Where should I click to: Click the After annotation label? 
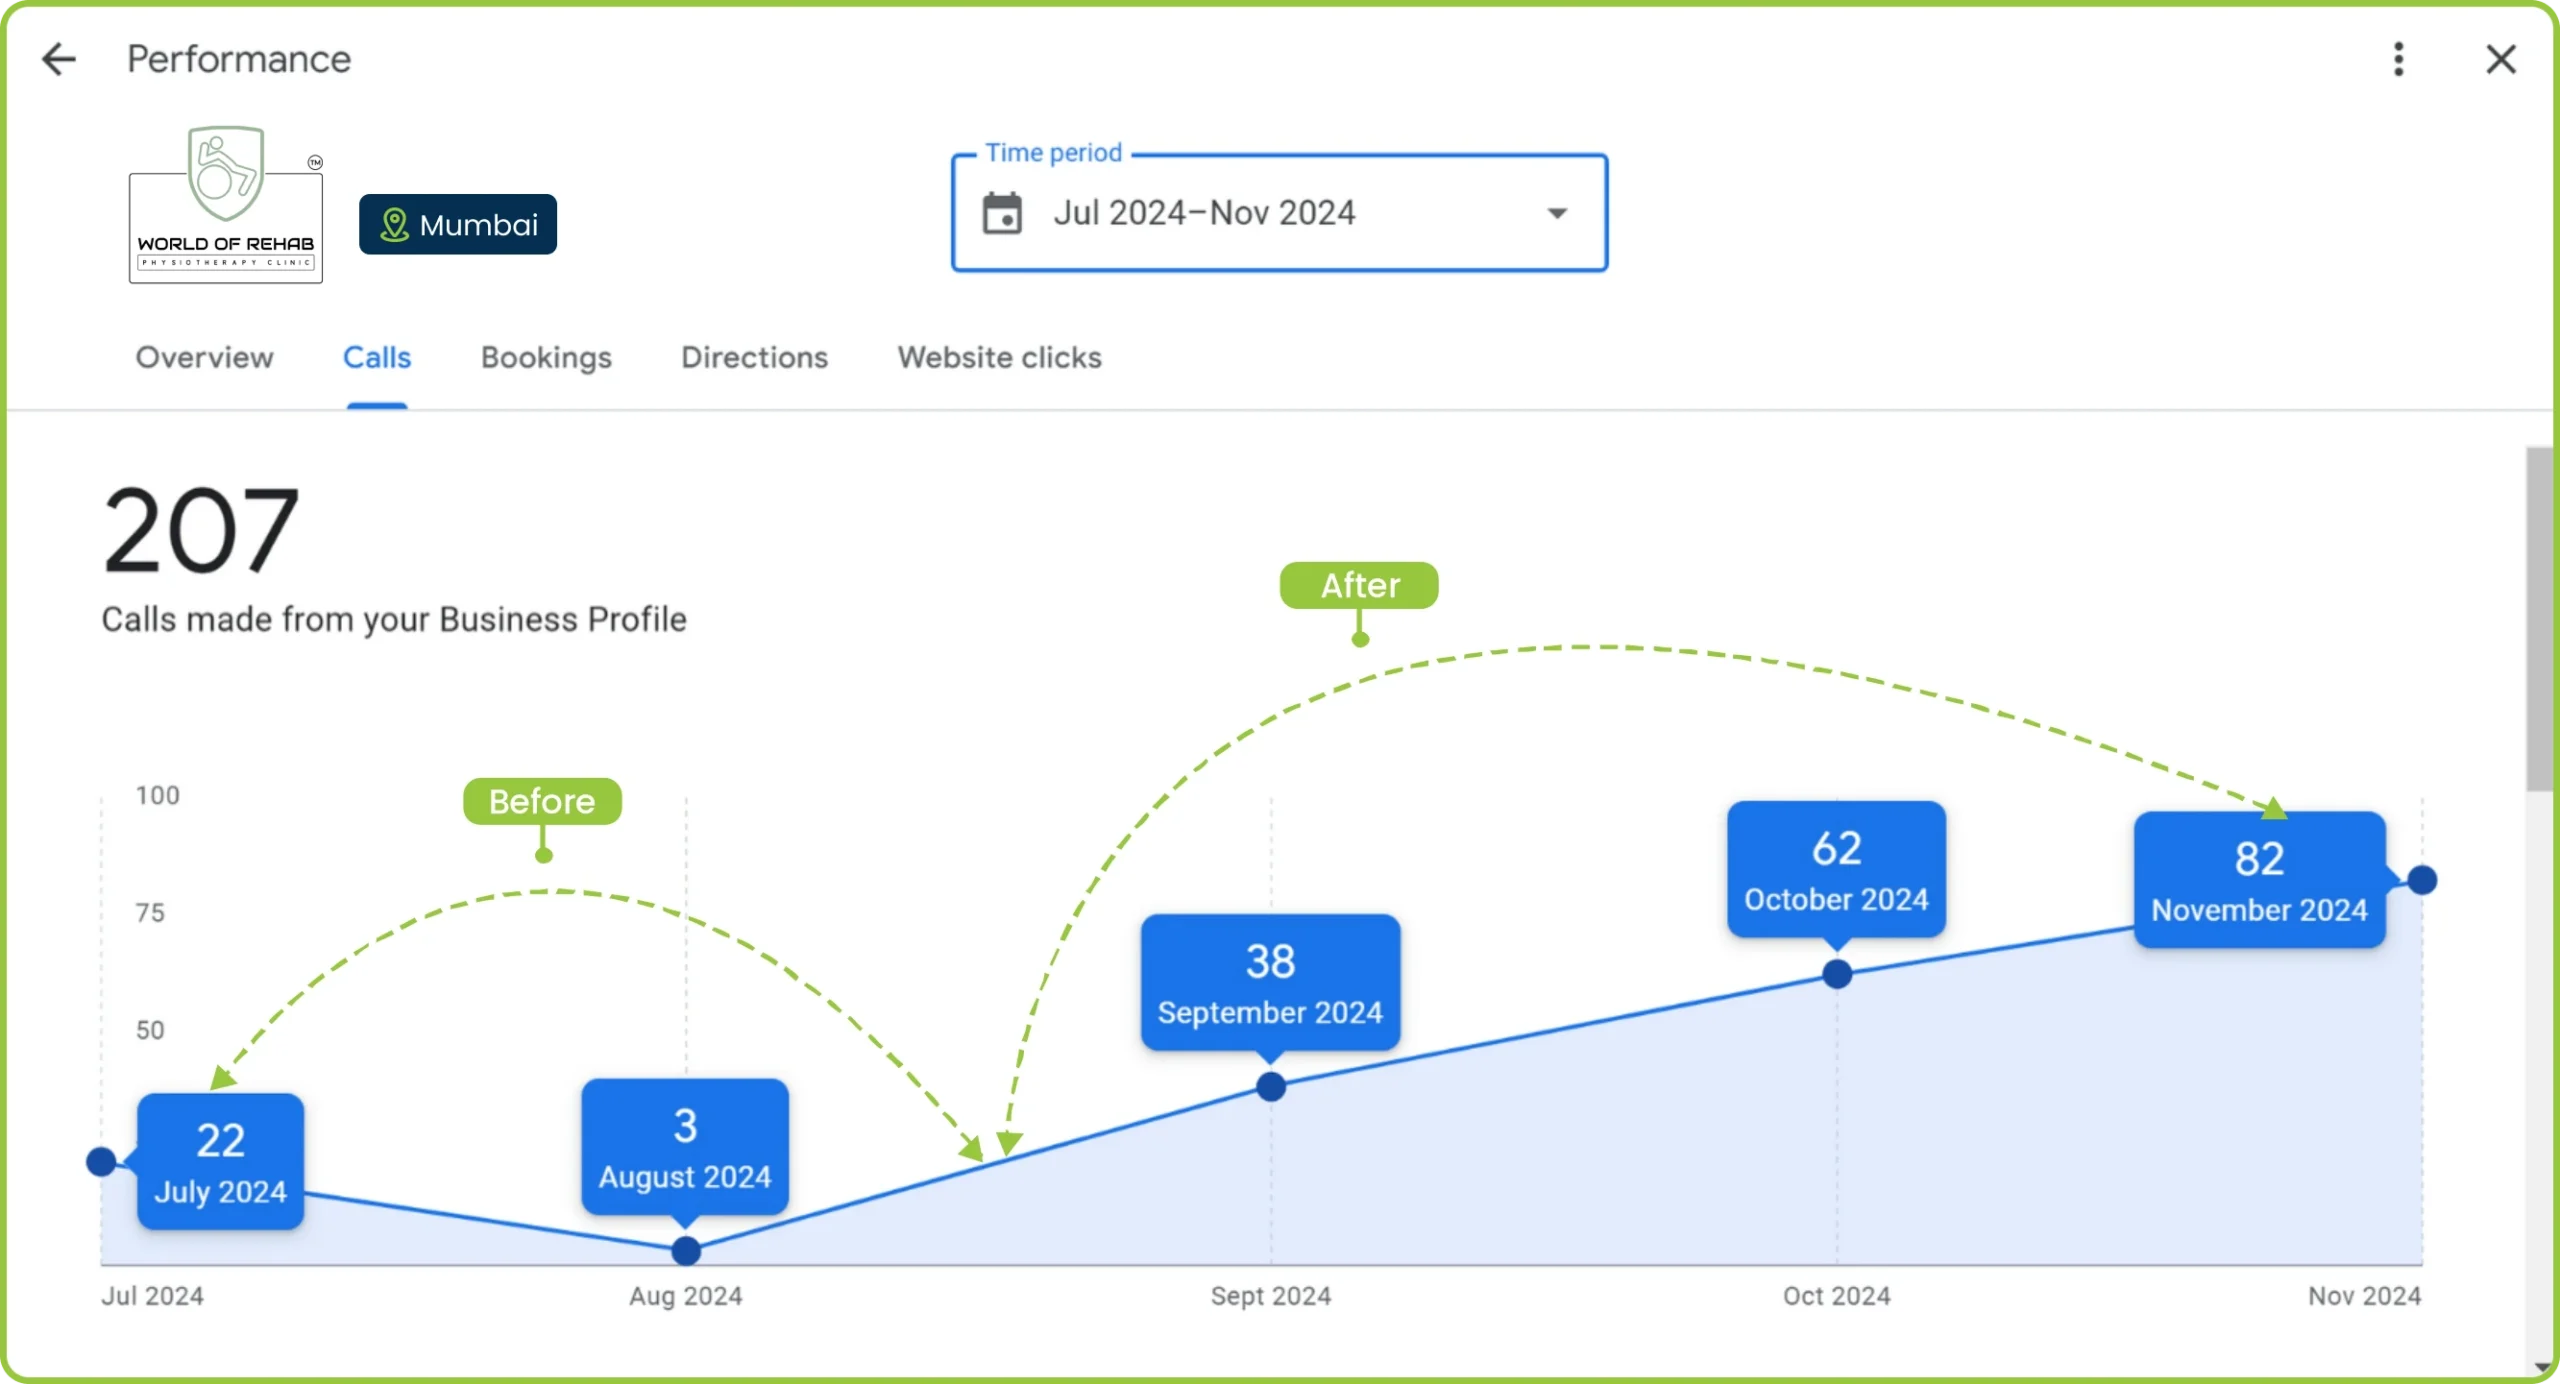pos(1358,585)
